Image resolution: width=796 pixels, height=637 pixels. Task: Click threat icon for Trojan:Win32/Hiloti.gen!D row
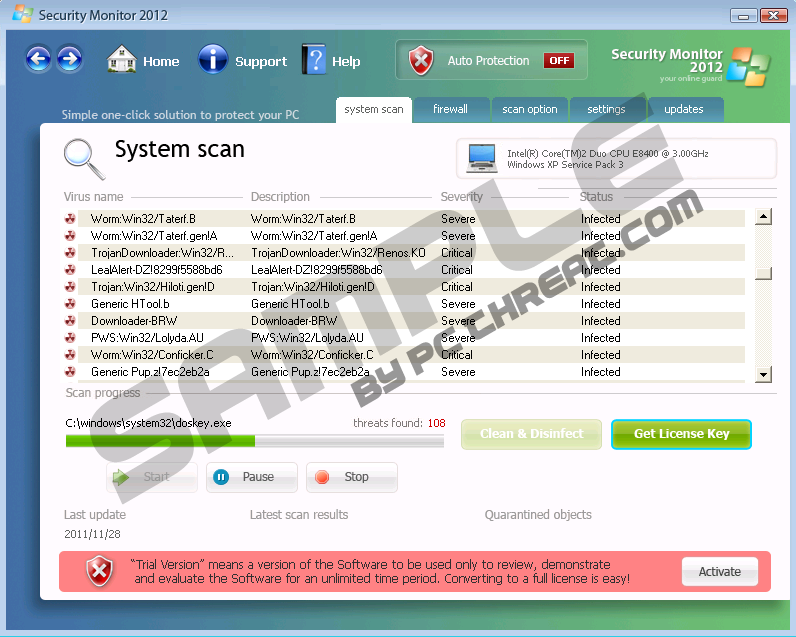pyautogui.click(x=70, y=287)
